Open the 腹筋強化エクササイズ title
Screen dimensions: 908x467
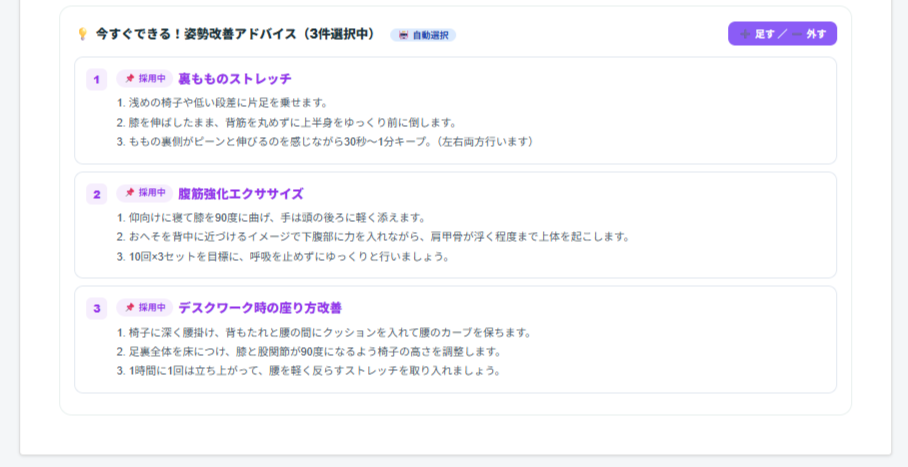[x=241, y=194]
